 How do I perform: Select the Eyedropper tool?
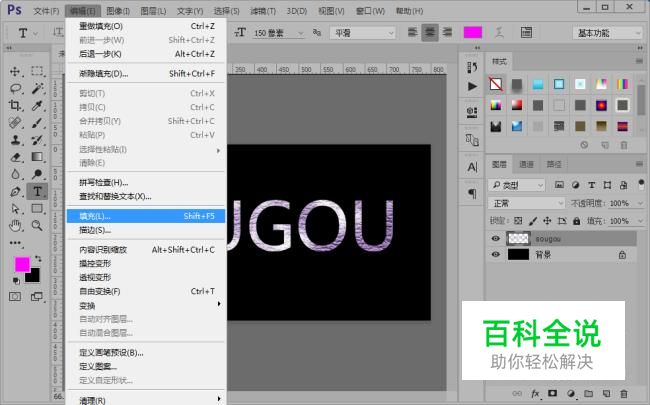coord(37,105)
